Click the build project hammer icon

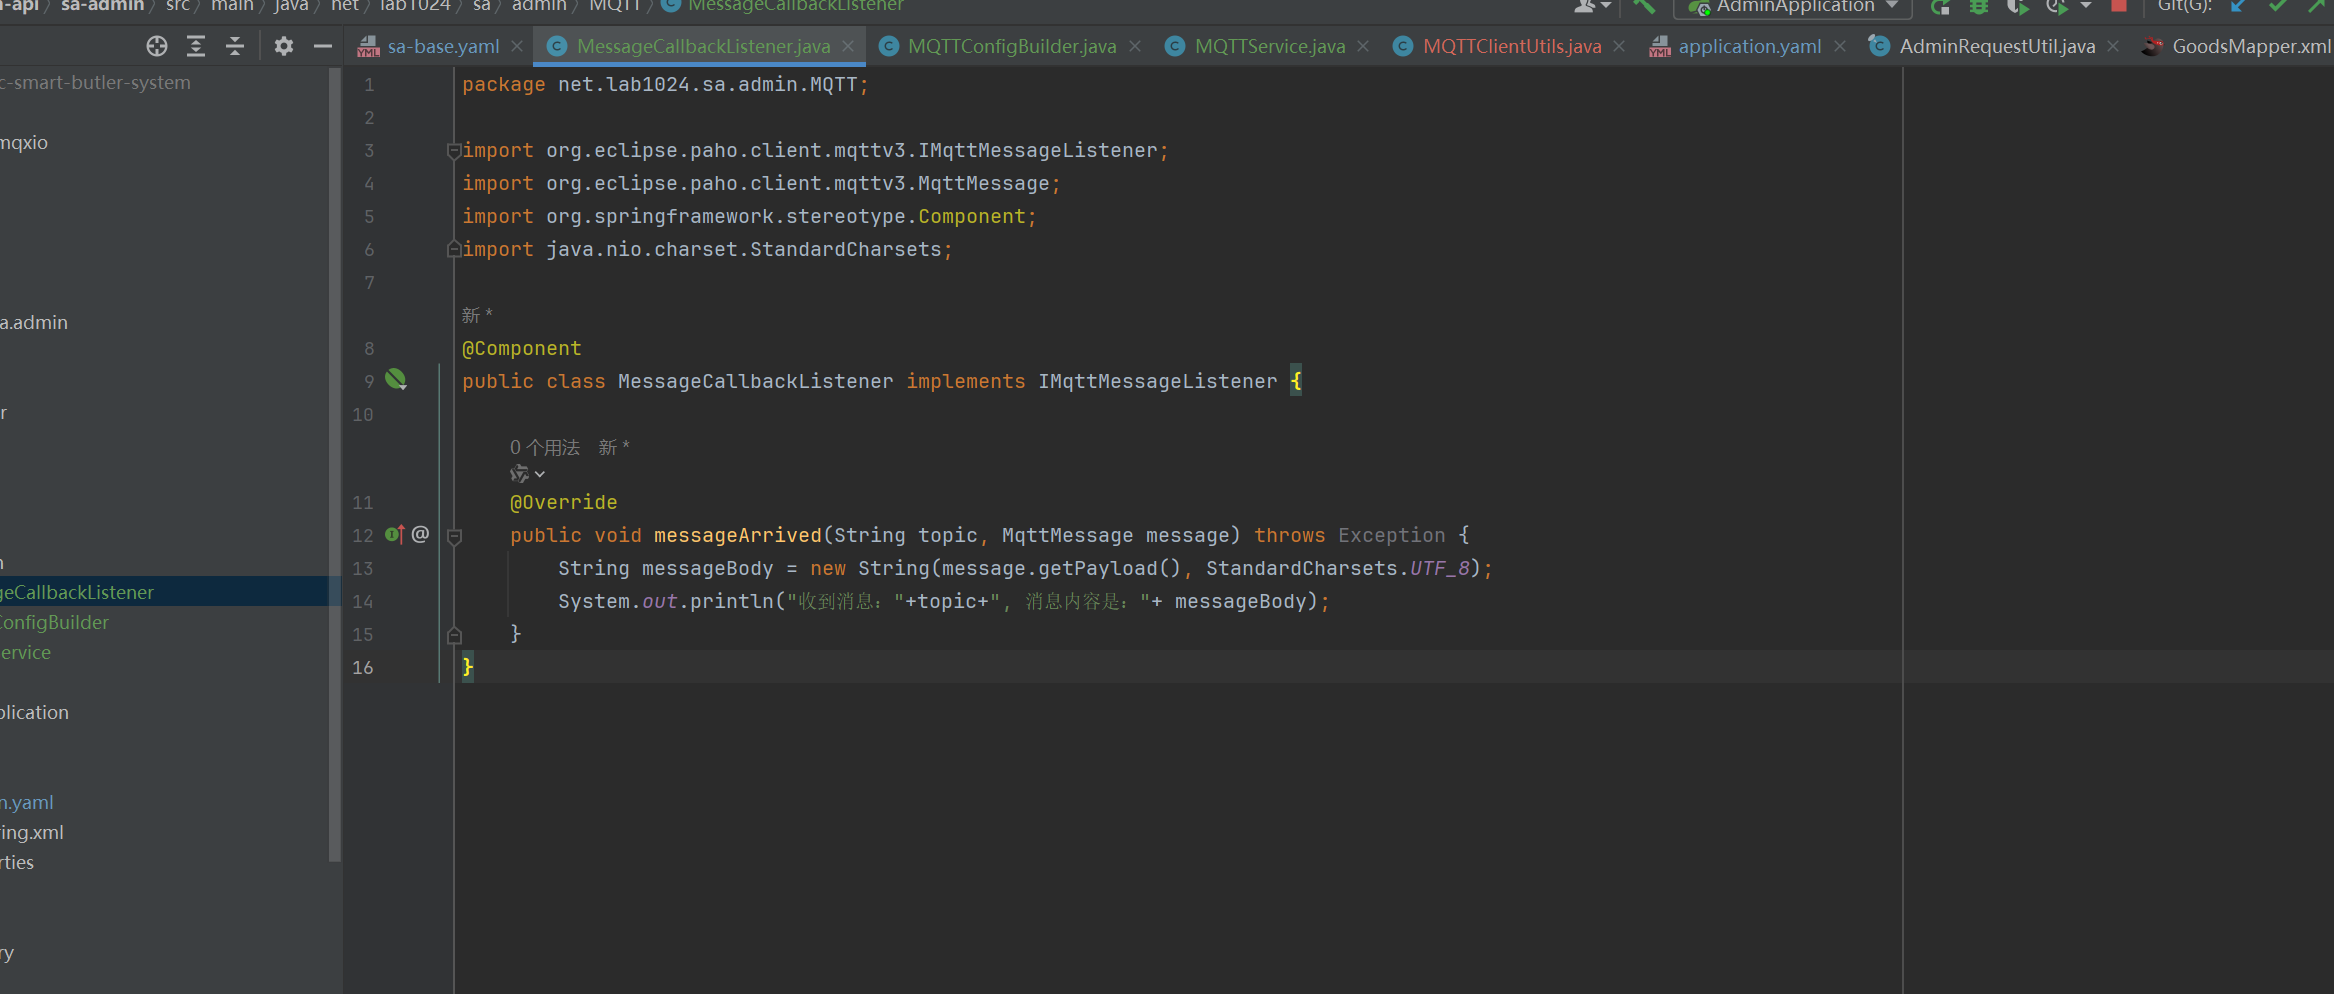click(1645, 6)
